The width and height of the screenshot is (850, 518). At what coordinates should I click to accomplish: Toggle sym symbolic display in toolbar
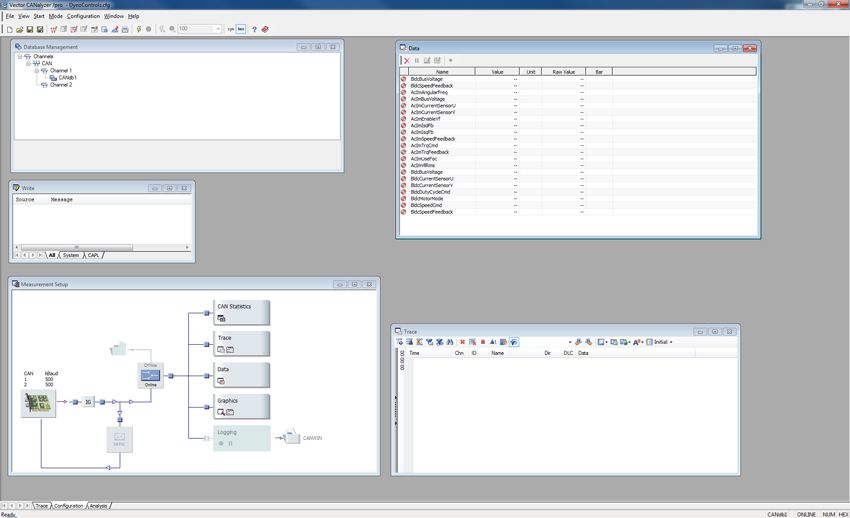click(230, 29)
